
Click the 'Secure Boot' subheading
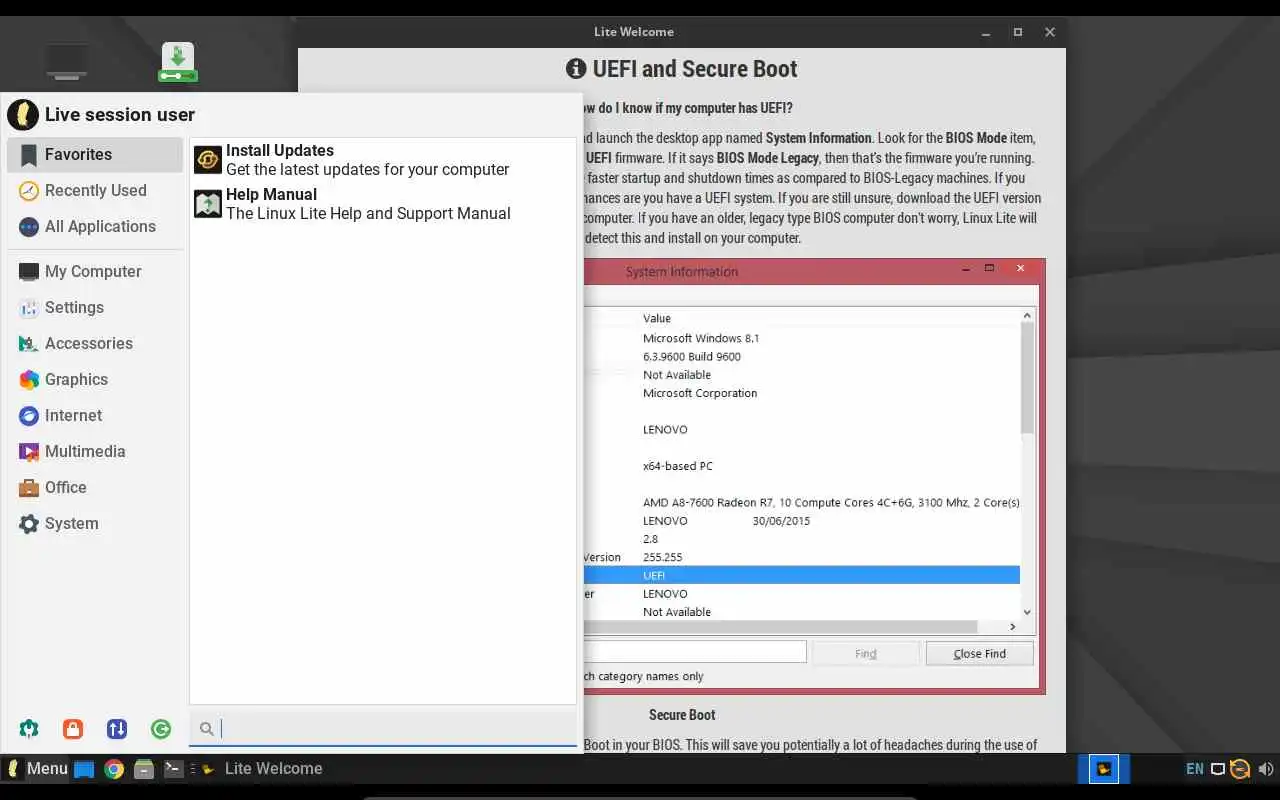tap(682, 715)
